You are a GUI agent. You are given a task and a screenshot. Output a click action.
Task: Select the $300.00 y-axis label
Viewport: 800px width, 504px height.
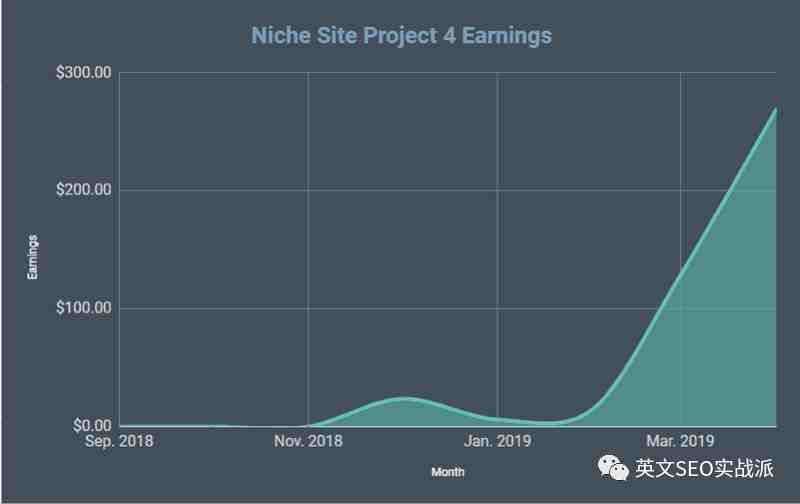(x=84, y=72)
